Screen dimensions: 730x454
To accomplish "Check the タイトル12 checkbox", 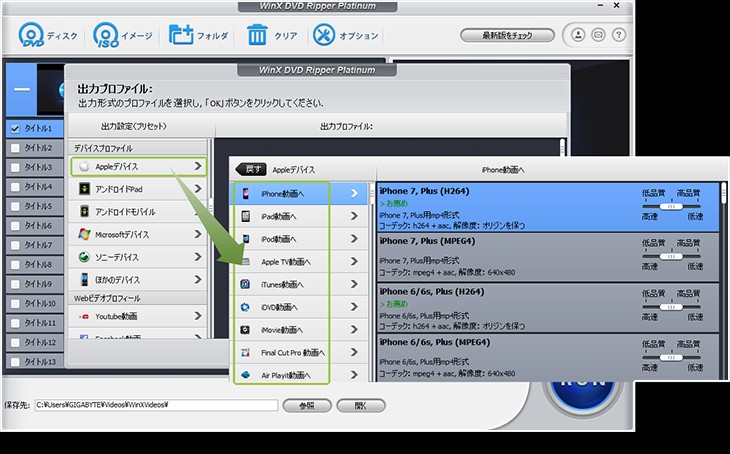I will pos(15,342).
